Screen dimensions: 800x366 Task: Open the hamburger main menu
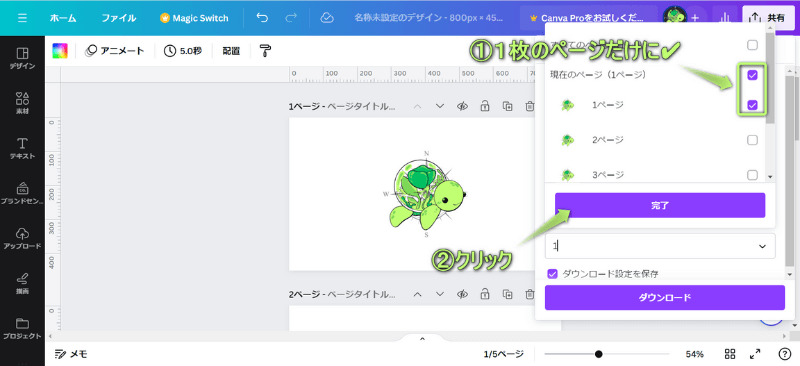point(22,18)
